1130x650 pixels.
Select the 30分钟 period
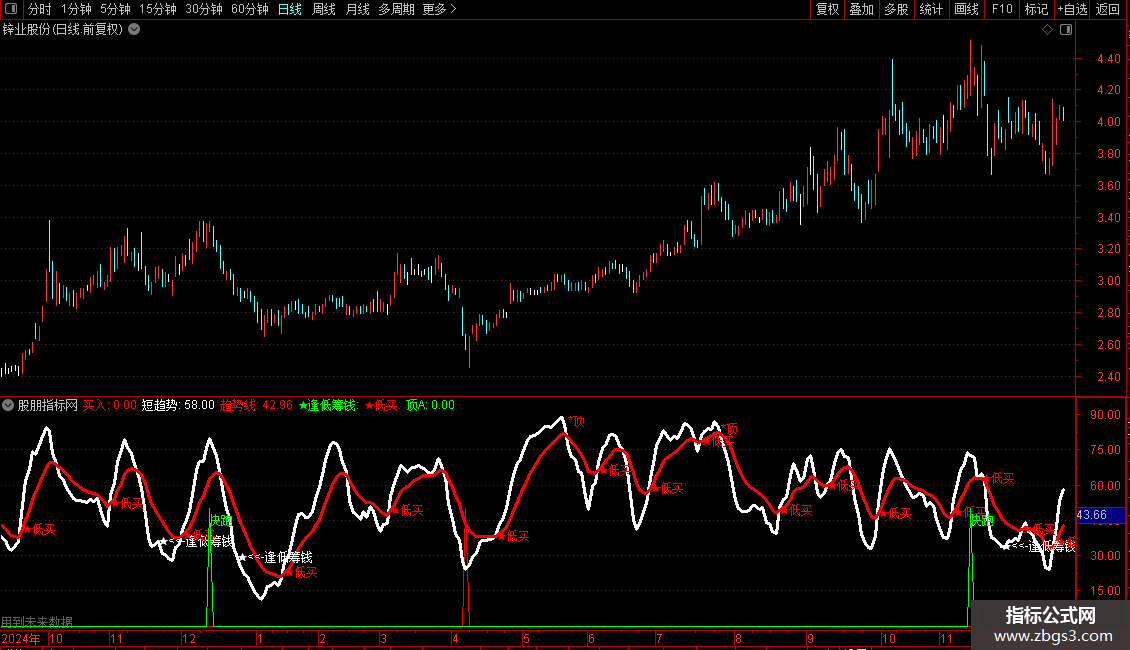click(x=203, y=9)
